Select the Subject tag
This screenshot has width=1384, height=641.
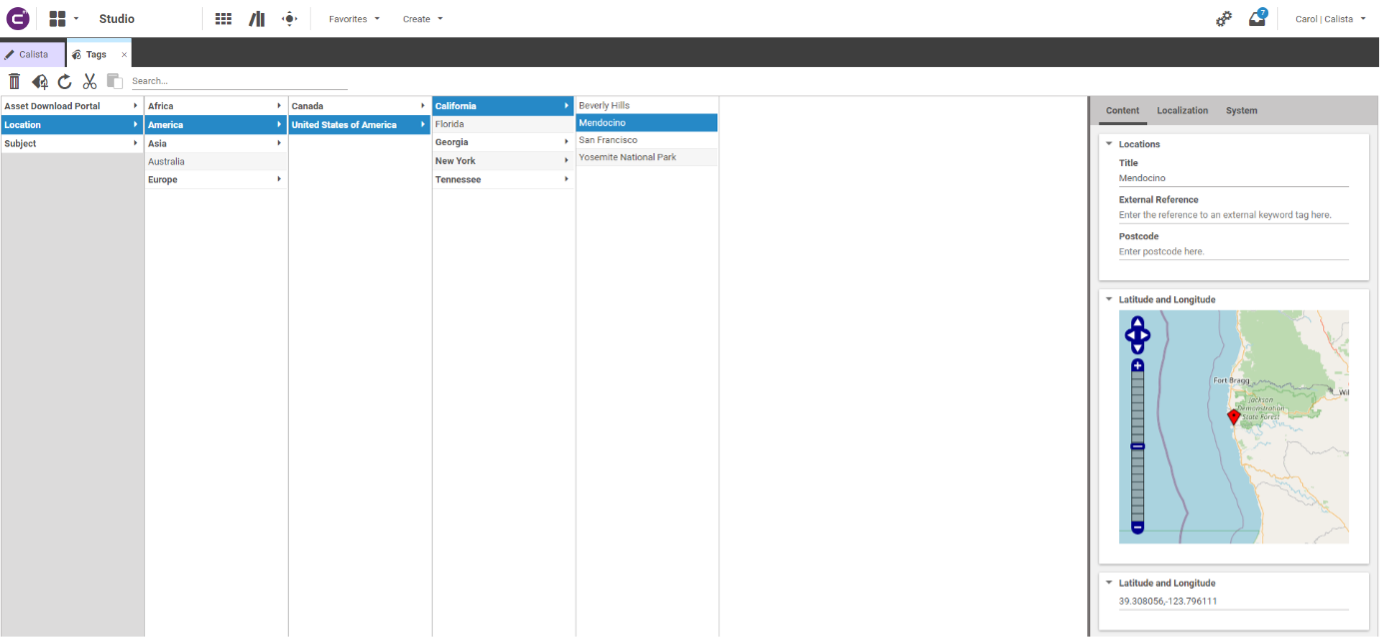click(72, 144)
